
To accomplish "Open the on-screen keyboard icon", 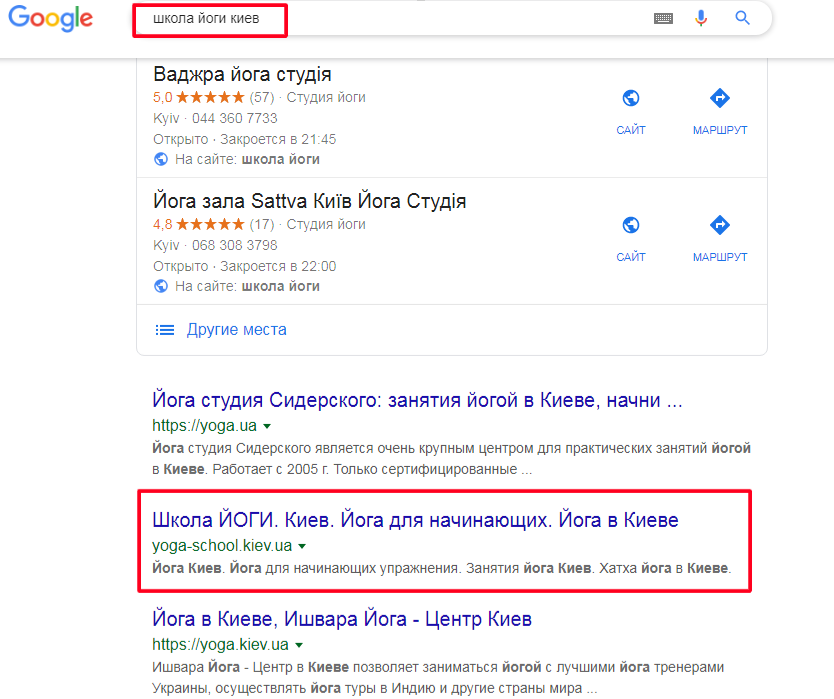I will 663,19.
